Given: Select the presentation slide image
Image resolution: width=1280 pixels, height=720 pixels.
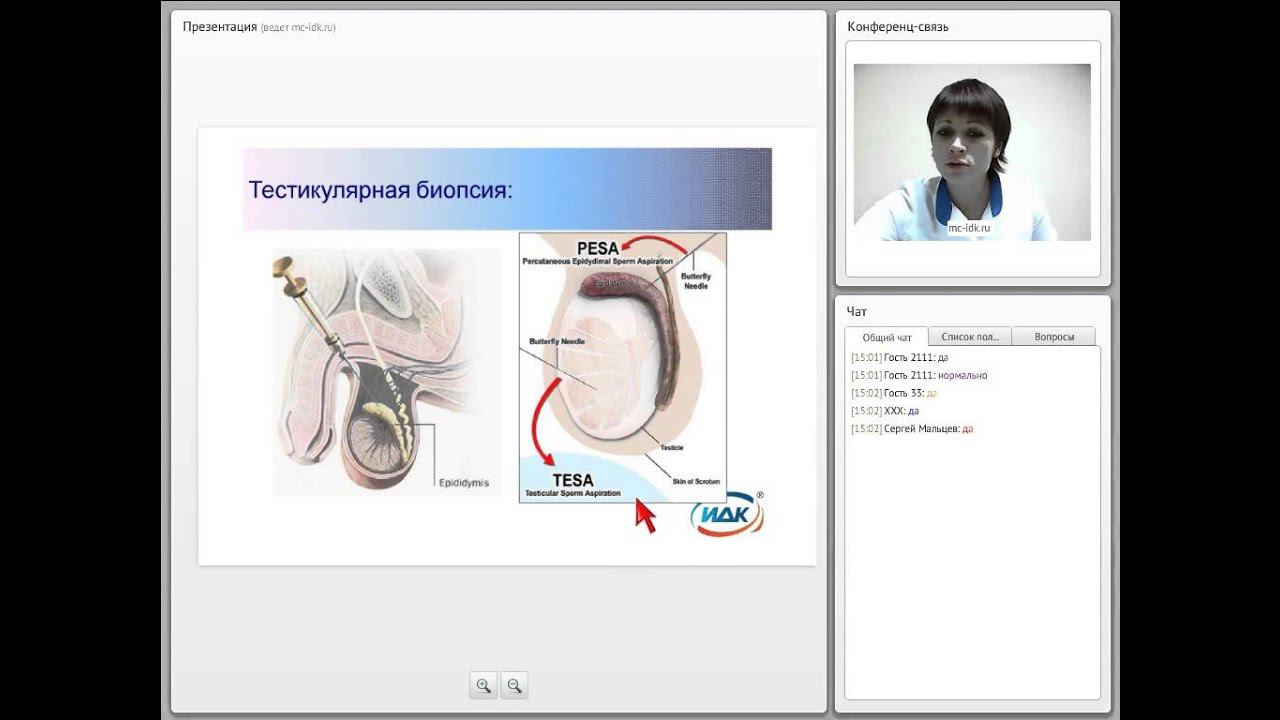Looking at the screenshot, I should point(507,346).
